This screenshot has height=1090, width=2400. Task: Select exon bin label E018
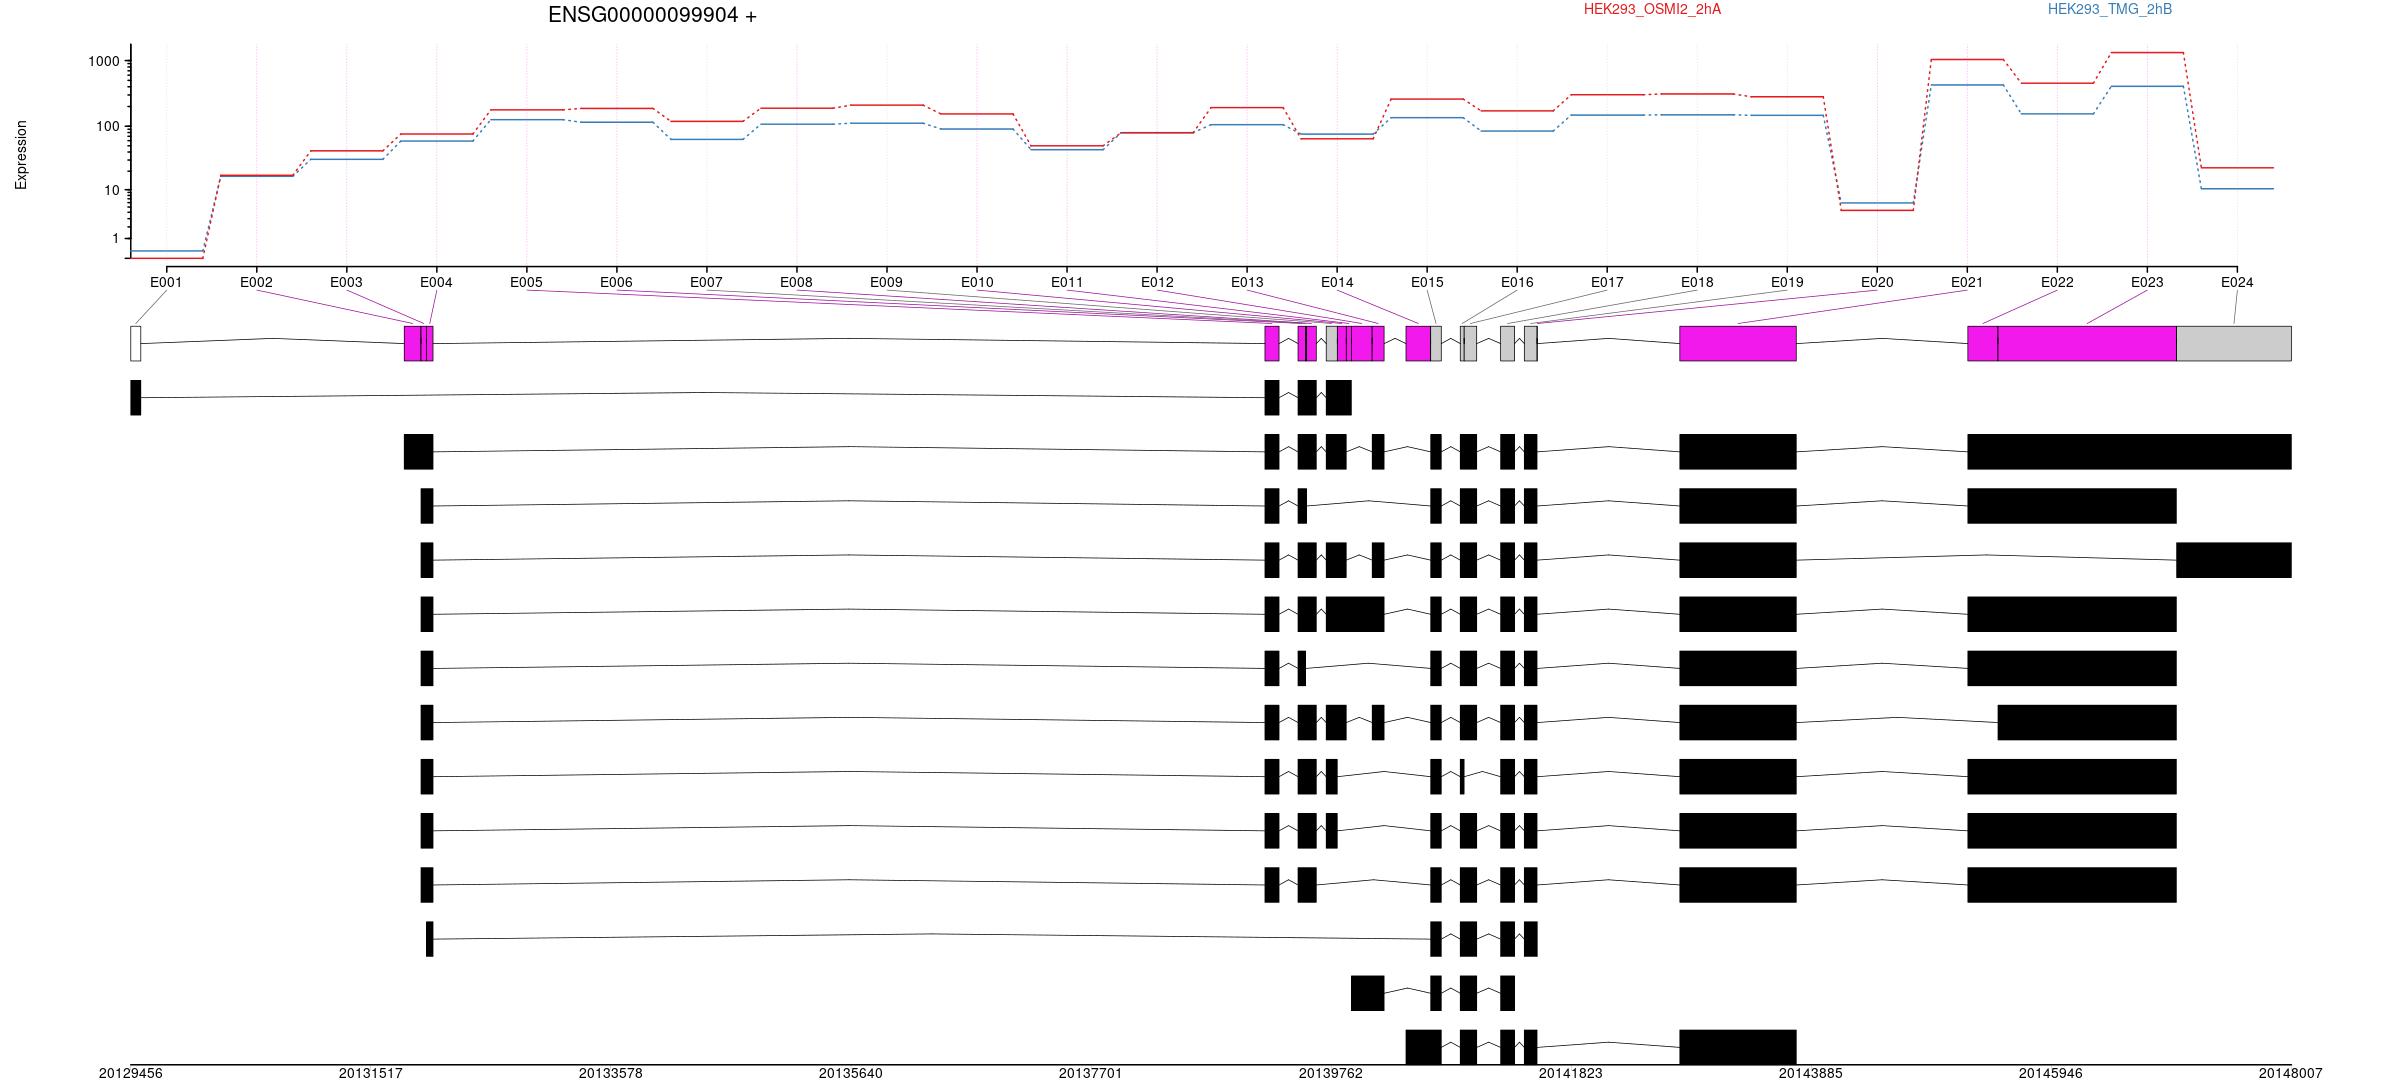click(x=1697, y=282)
